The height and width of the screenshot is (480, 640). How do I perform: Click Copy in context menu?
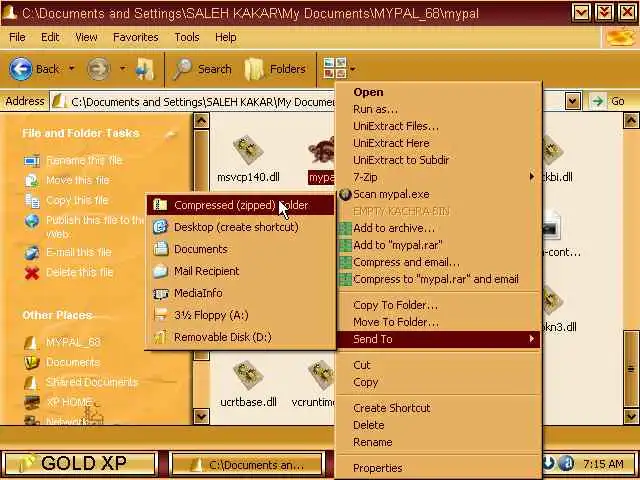pos(438,382)
